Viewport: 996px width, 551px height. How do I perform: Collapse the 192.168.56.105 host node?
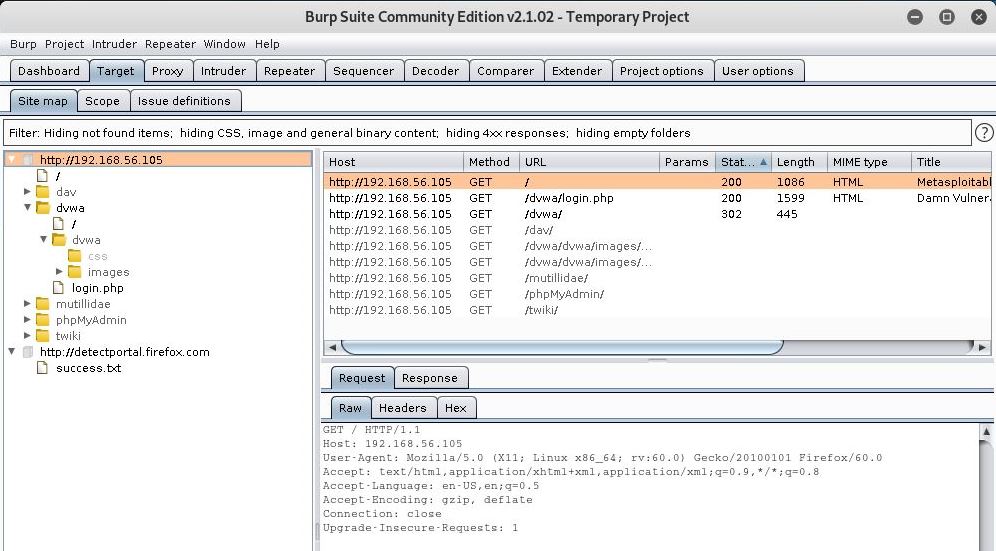click(11, 159)
